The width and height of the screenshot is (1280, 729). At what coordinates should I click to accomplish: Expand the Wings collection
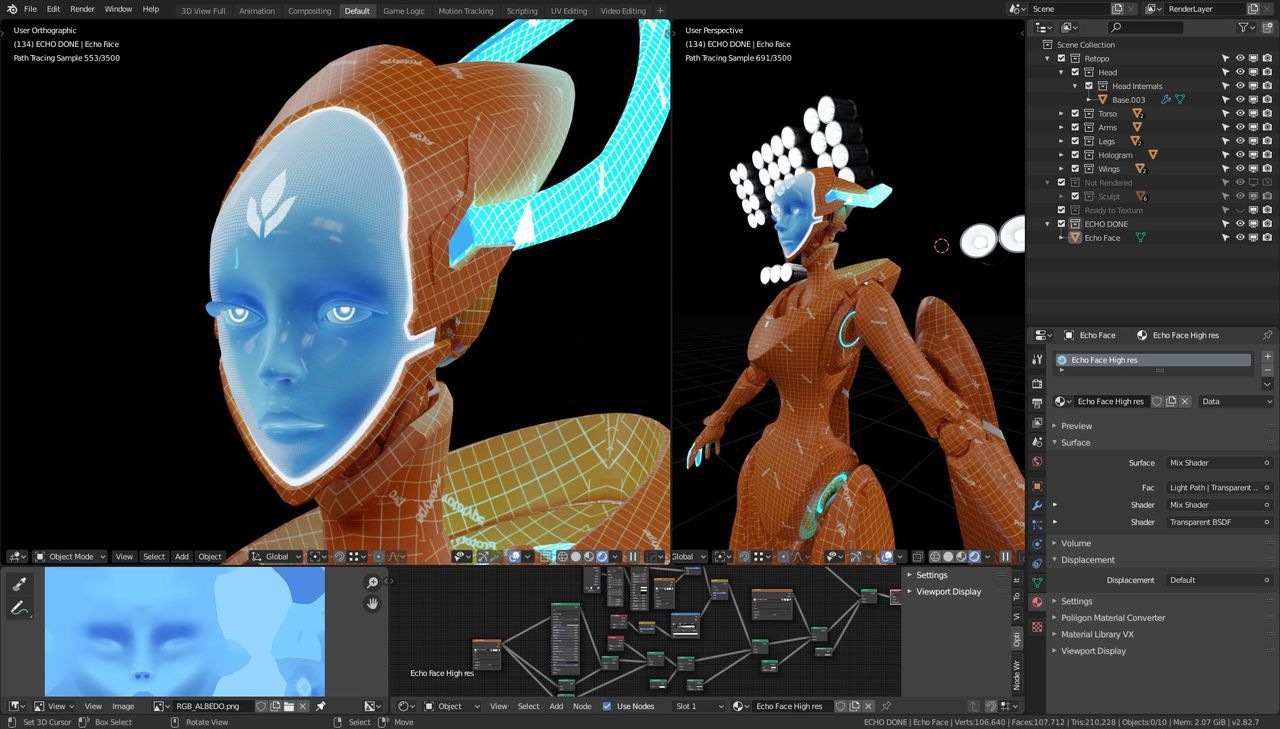coord(1062,169)
